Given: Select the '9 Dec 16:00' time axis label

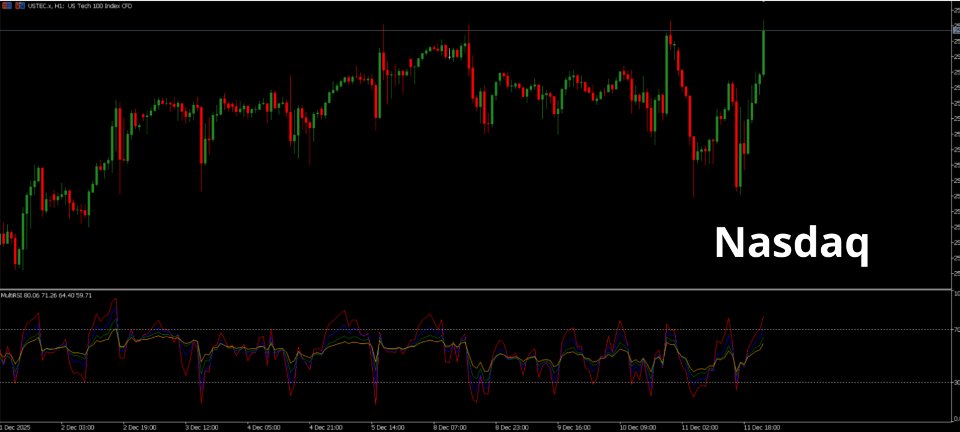Looking at the screenshot, I should tap(573, 426).
